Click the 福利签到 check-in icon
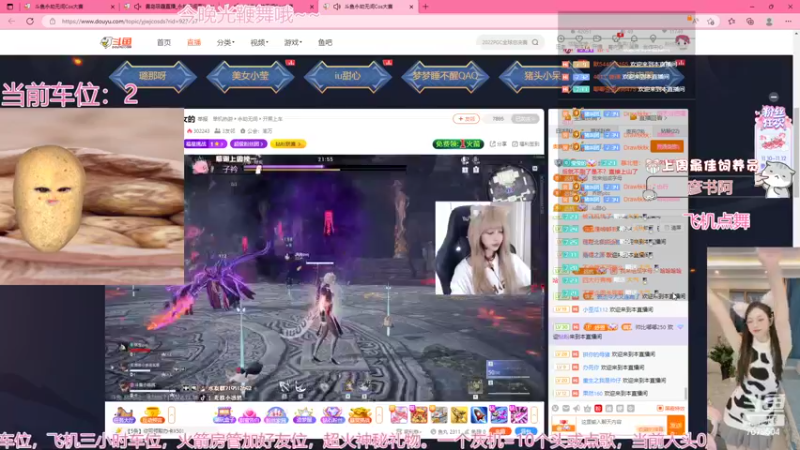800x450 pixels. coord(526,144)
